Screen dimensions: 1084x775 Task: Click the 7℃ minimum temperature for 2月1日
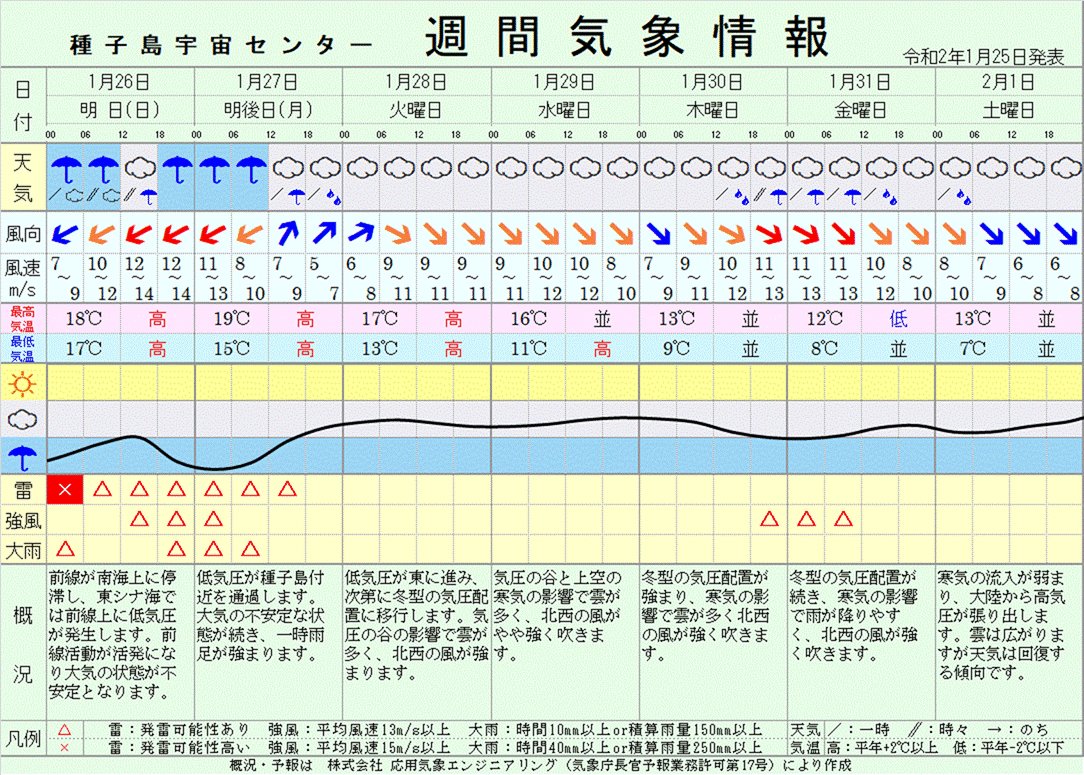tap(972, 349)
